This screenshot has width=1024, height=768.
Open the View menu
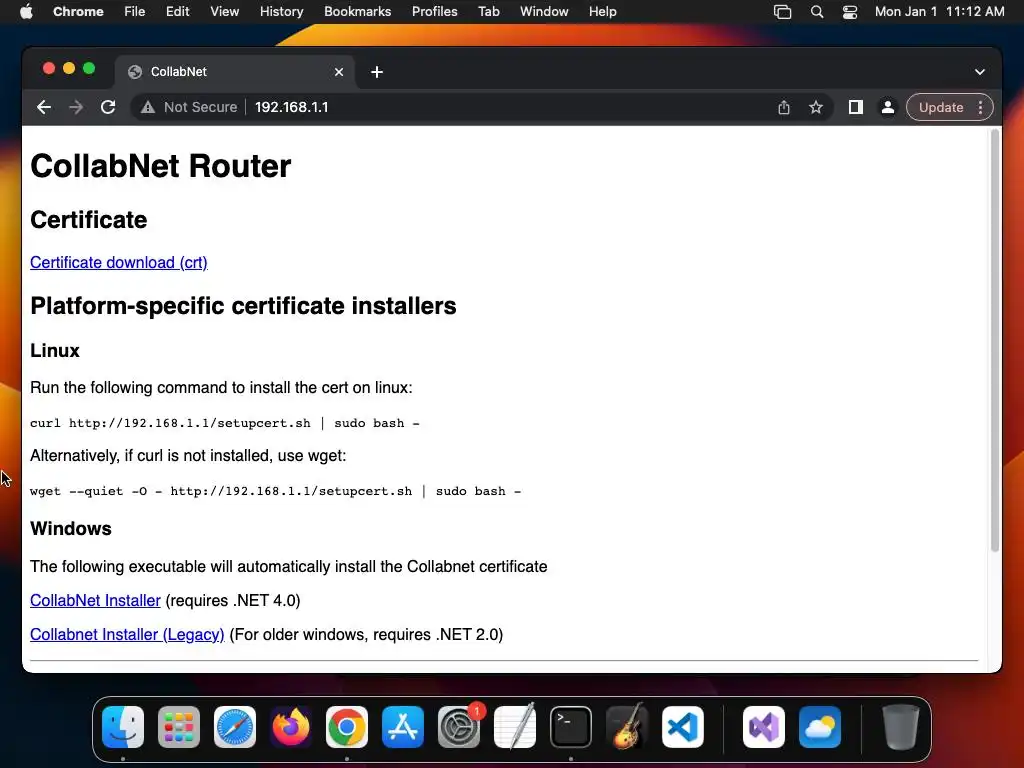224,12
